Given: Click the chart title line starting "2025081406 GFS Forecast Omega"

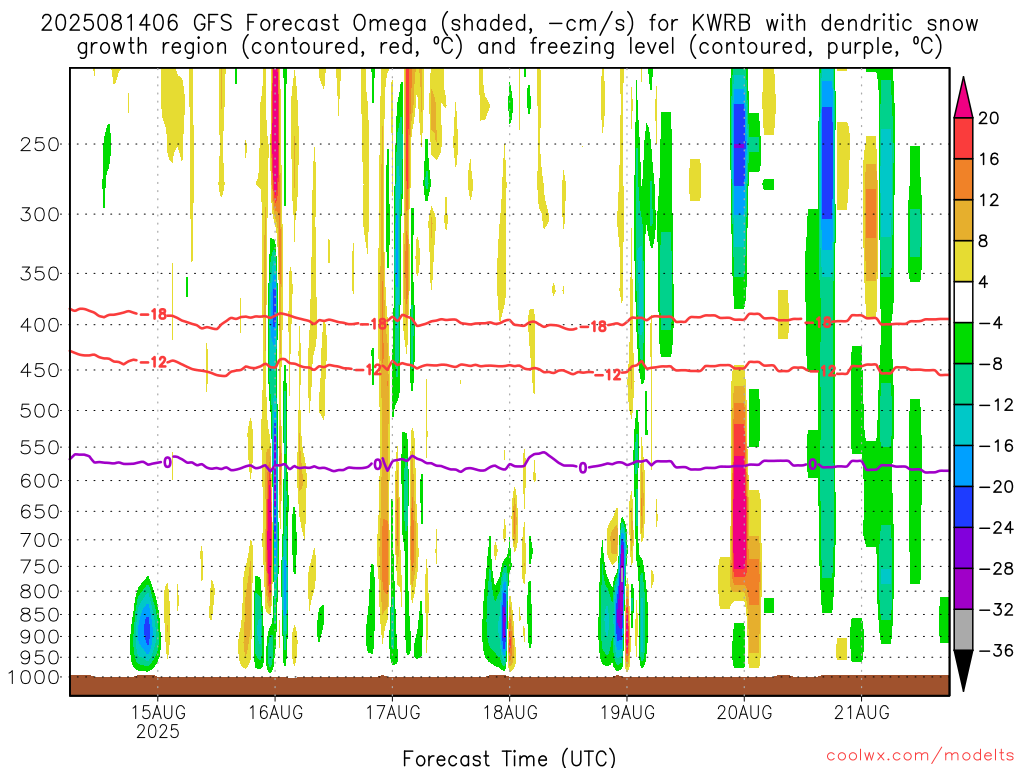Looking at the screenshot, I should pos(509,24).
